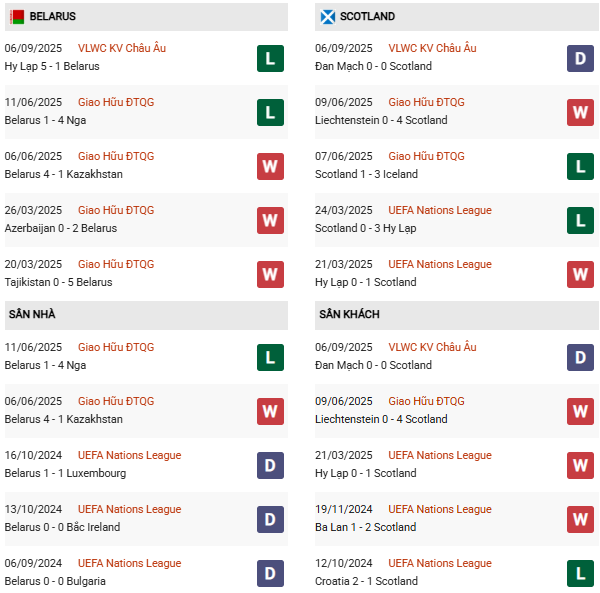Click the L badge for Scotland 1 - 3 Iceland

(581, 166)
